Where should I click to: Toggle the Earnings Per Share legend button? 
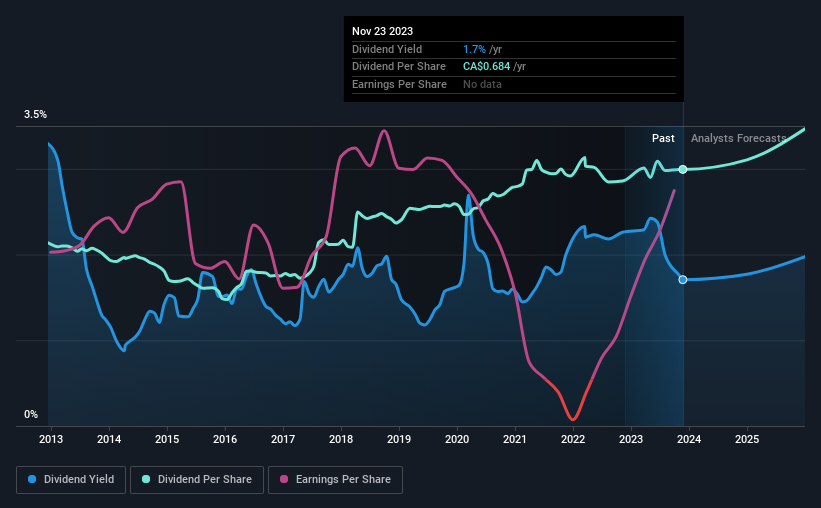pyautogui.click(x=335, y=480)
